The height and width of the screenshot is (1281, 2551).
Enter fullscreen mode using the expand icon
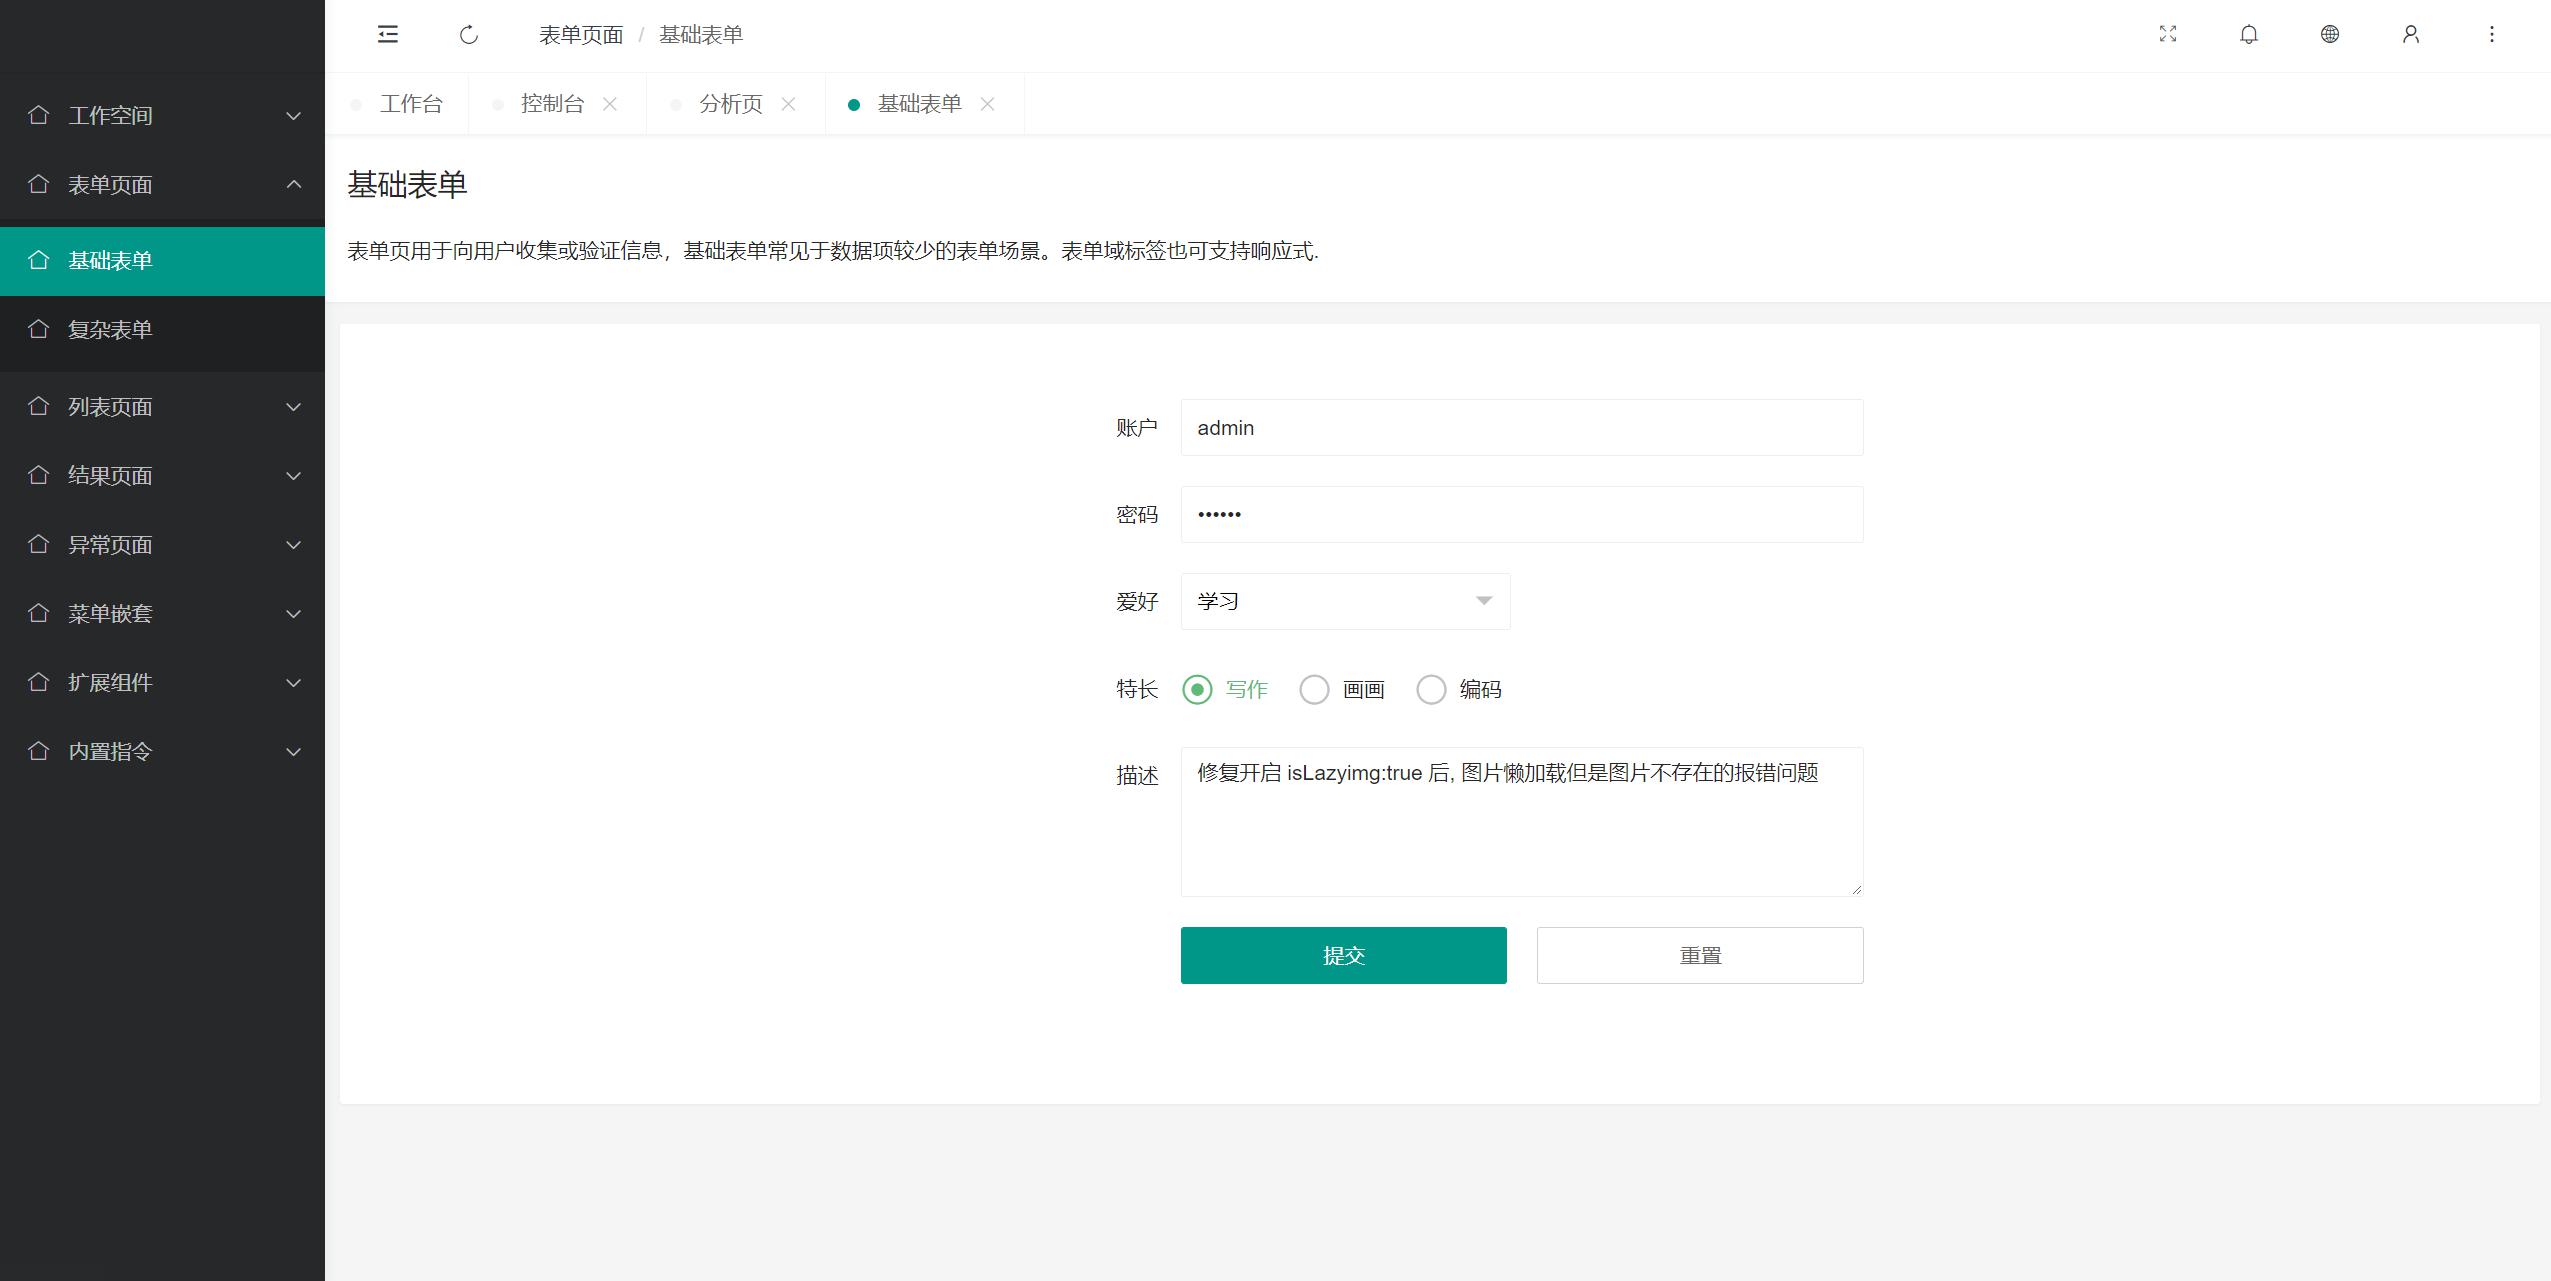point(2168,35)
